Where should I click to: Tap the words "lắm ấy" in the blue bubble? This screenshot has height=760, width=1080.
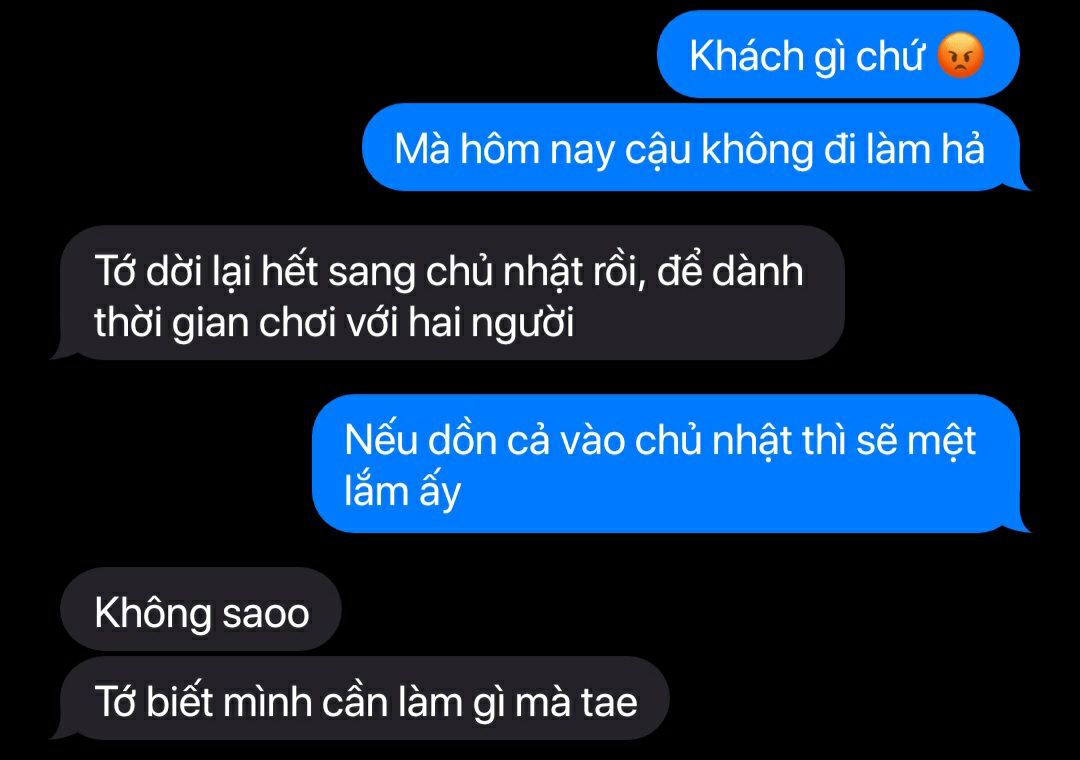point(402,492)
